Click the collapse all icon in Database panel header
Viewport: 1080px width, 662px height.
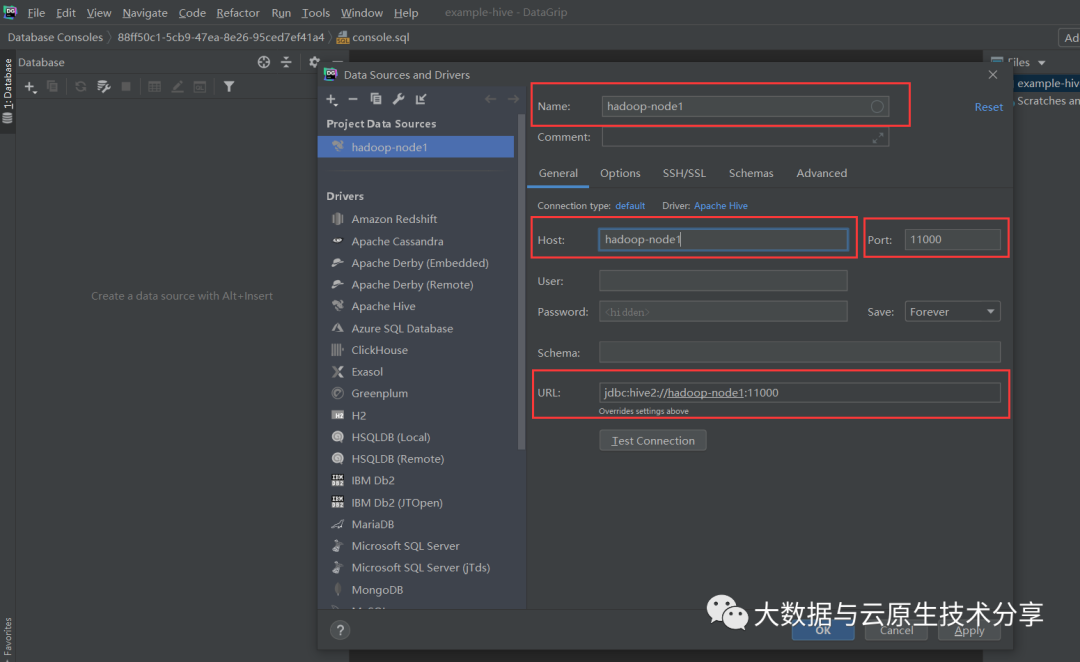(x=286, y=62)
